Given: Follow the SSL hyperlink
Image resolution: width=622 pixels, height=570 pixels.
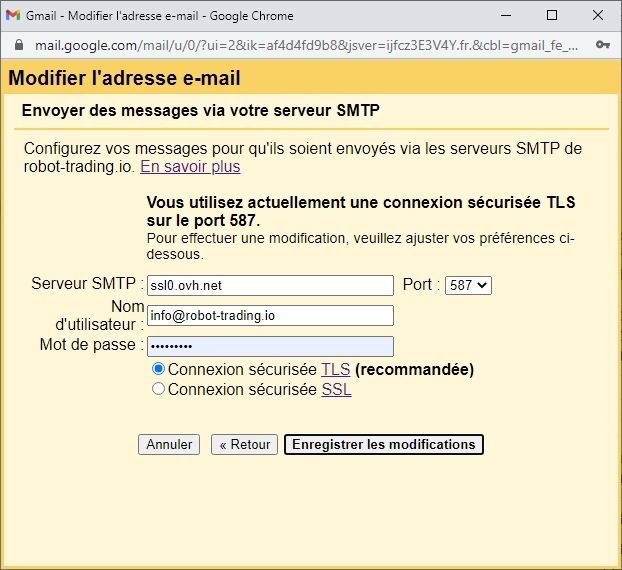Looking at the screenshot, I should (336, 389).
